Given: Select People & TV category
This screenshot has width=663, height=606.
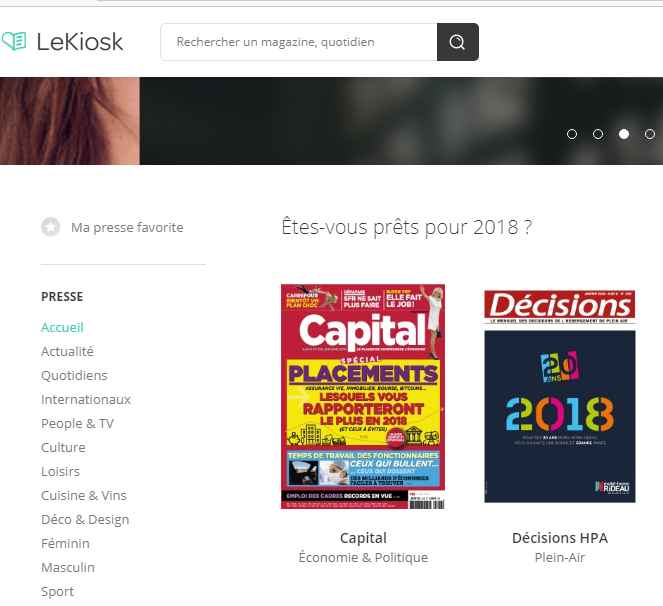Looking at the screenshot, I should (77, 423).
